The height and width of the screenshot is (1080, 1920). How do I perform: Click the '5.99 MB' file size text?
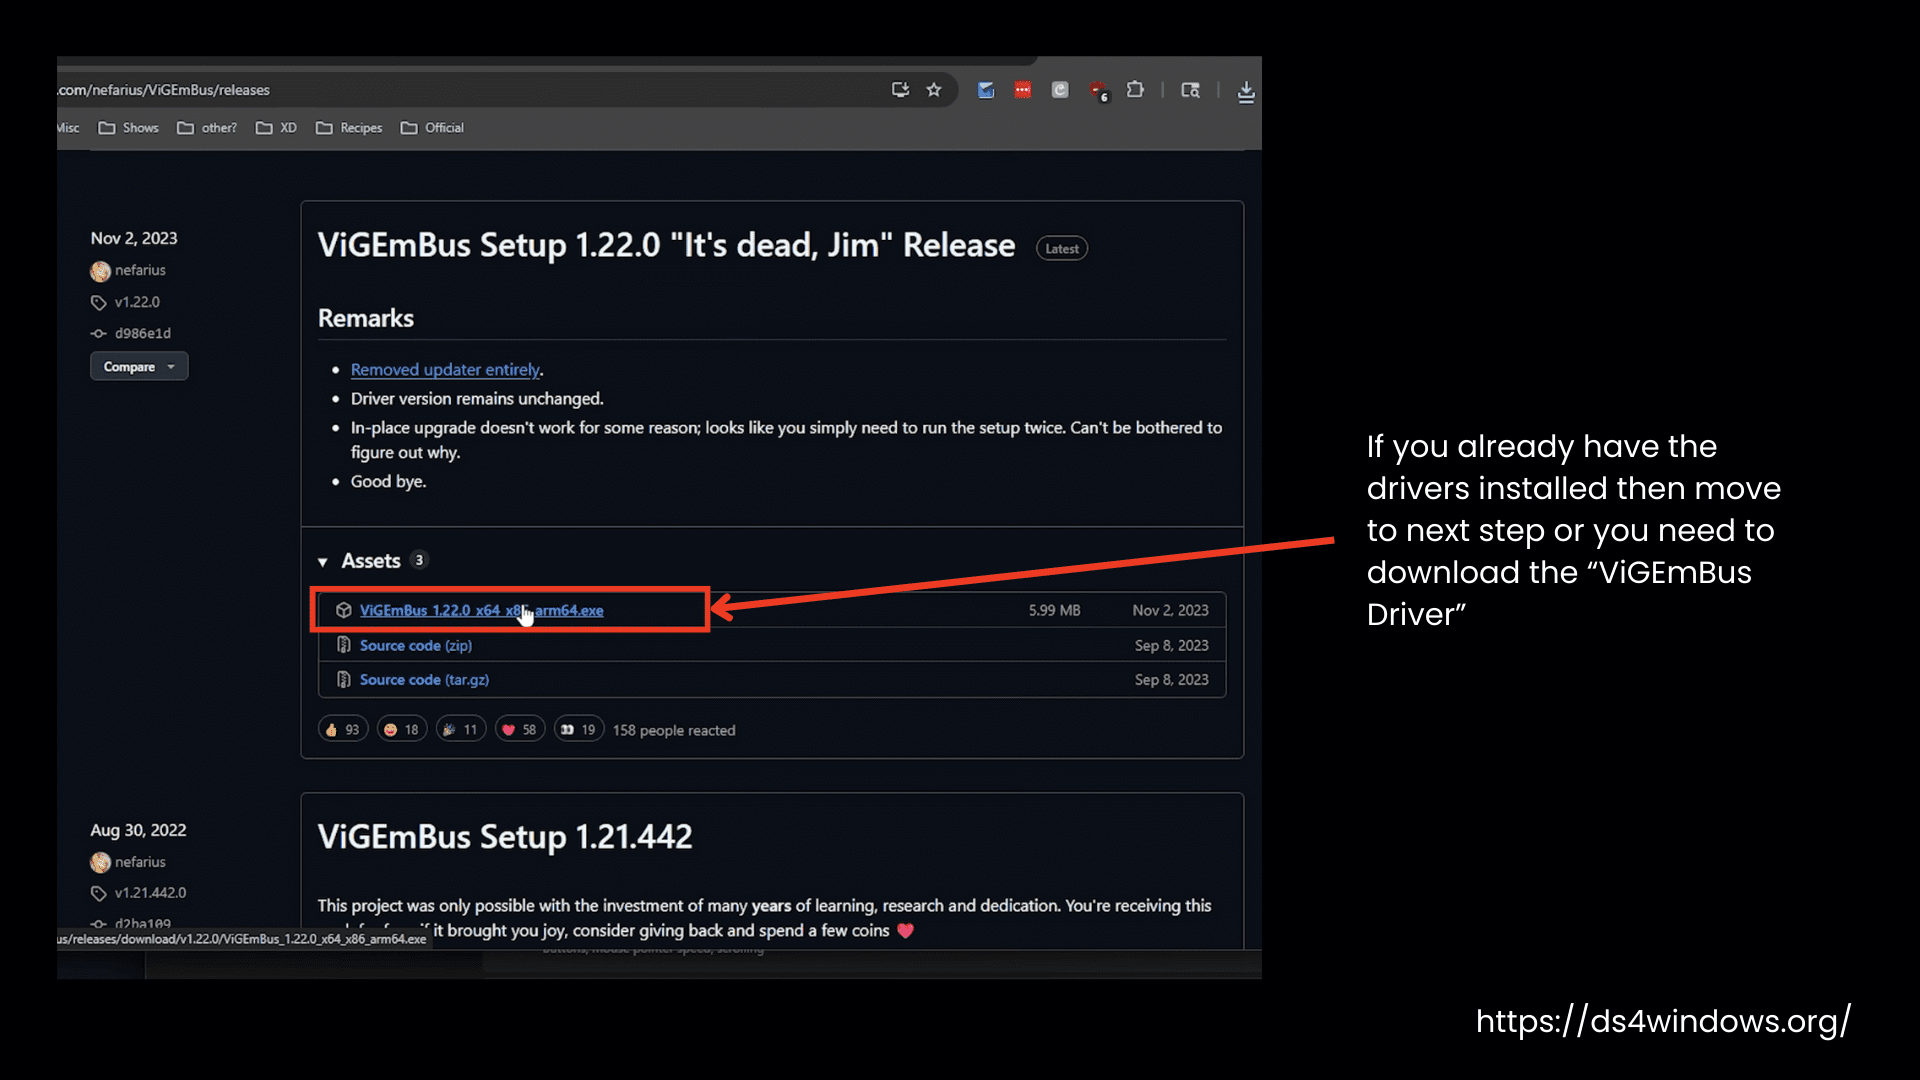(x=1054, y=610)
